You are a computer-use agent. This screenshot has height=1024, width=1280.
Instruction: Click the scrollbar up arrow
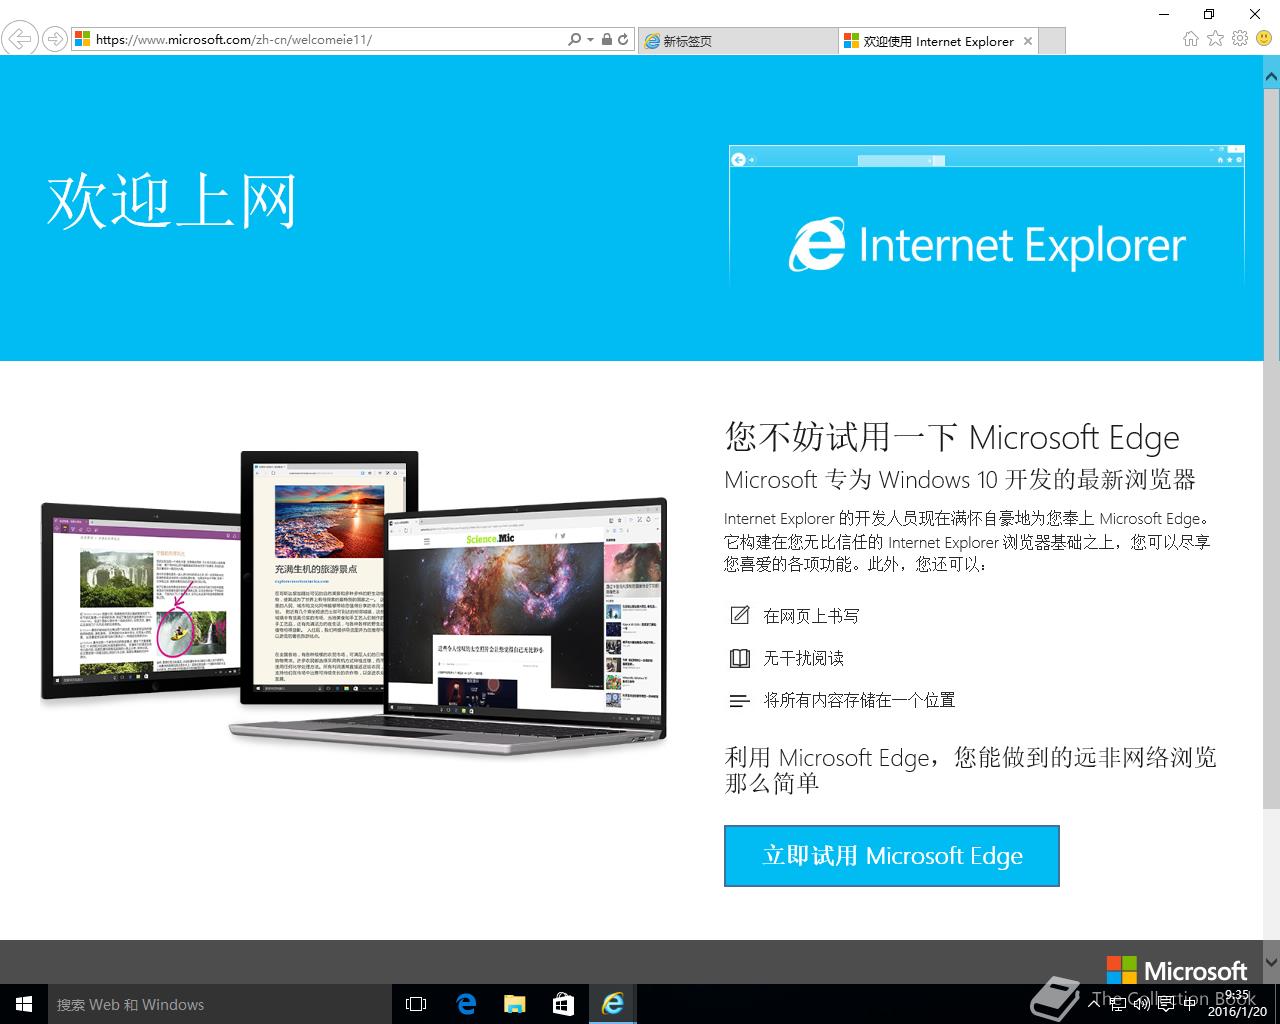(x=1271, y=76)
